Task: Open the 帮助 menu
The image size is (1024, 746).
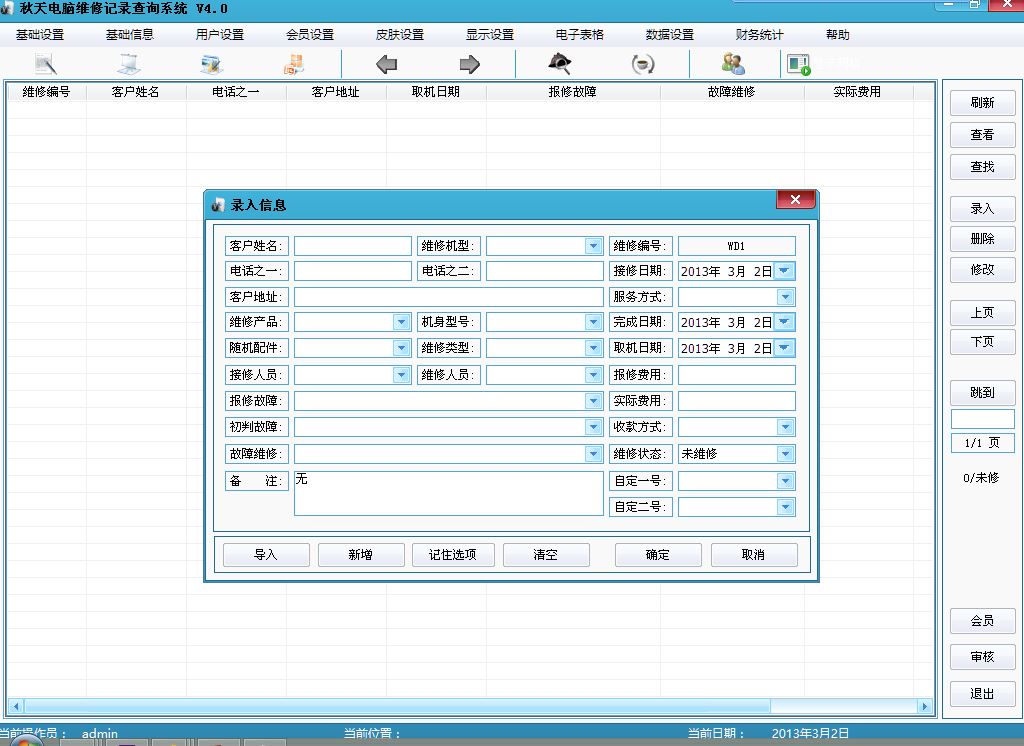Action: click(x=837, y=35)
